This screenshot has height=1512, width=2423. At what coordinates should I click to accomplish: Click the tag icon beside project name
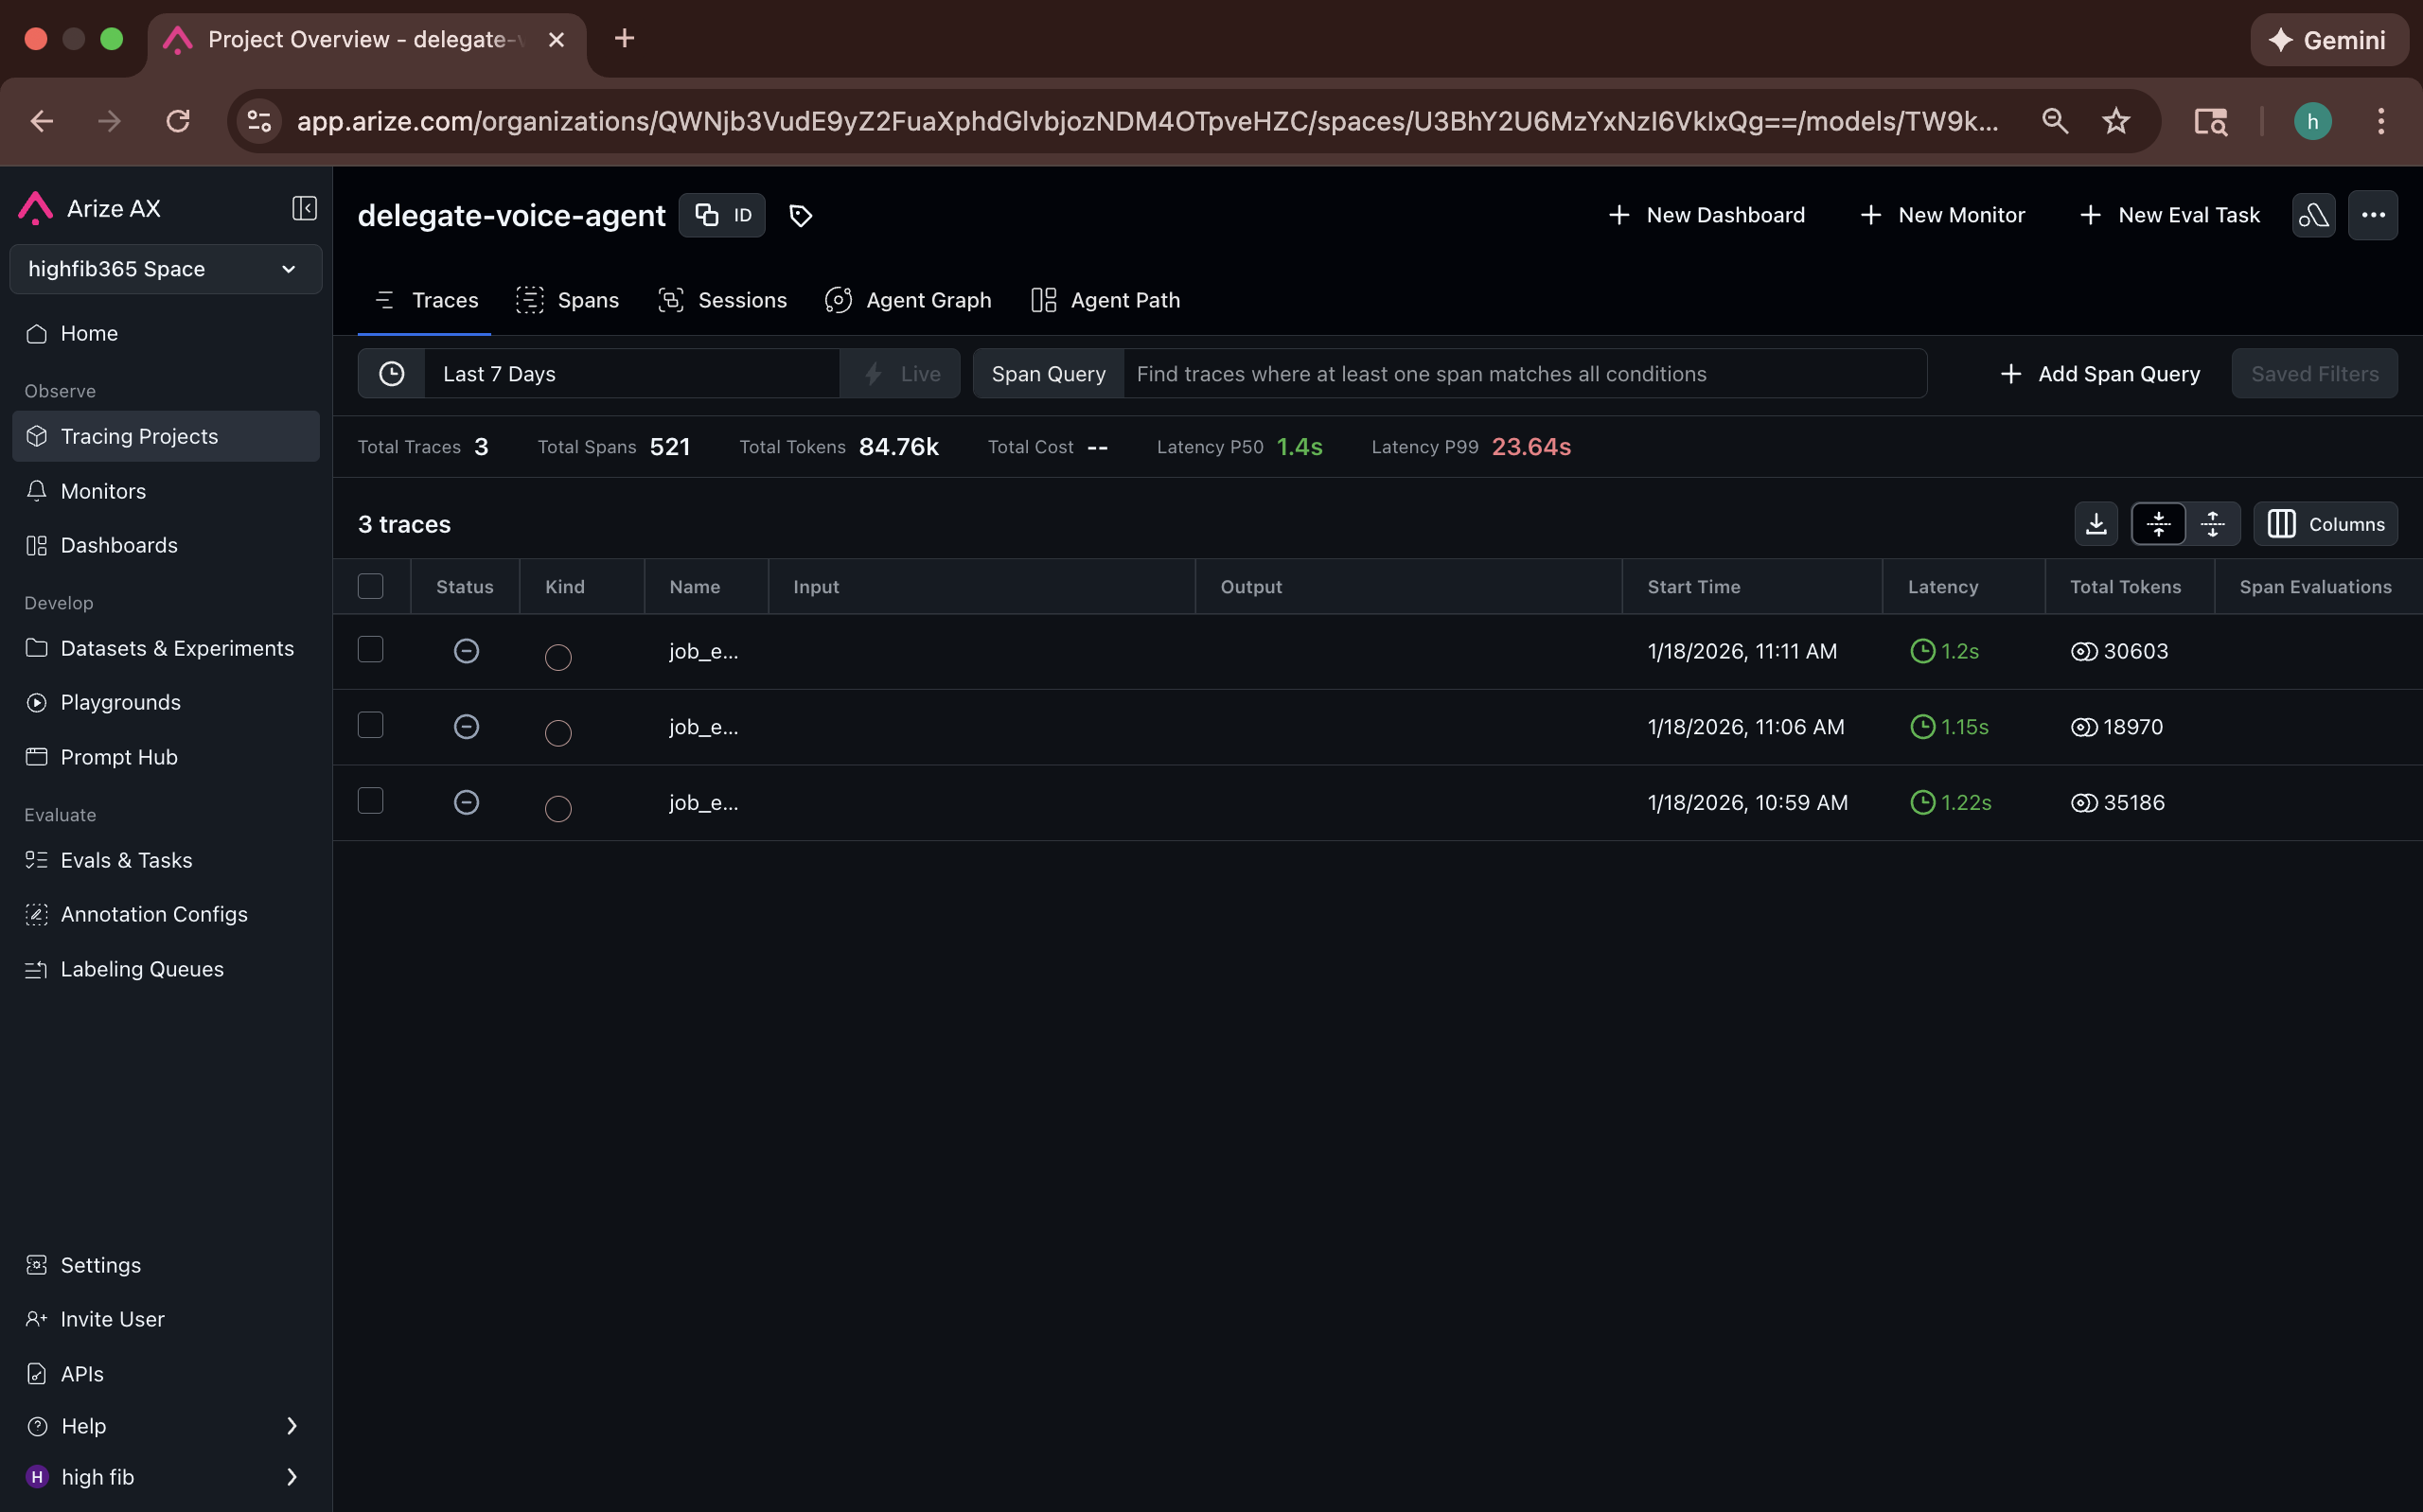pyautogui.click(x=800, y=215)
